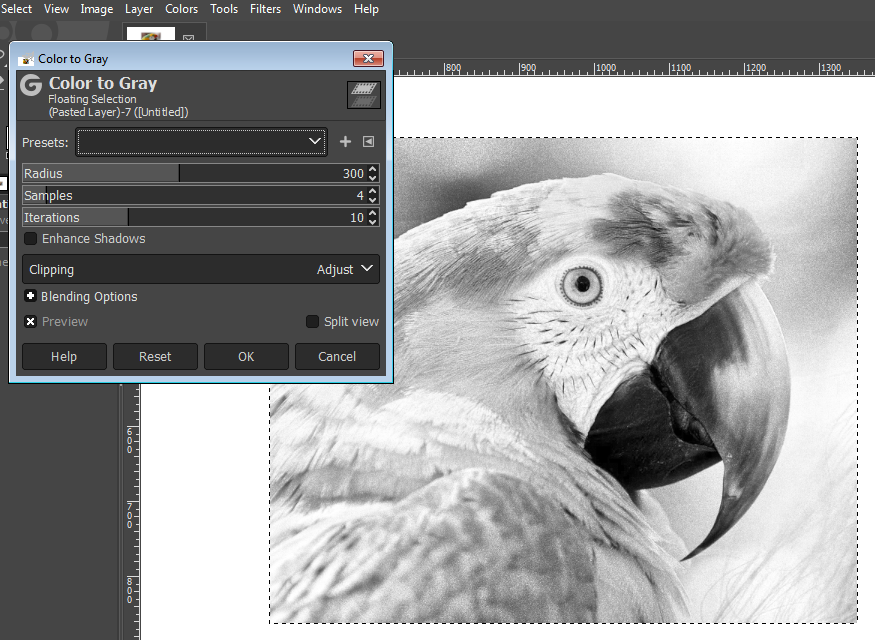Image resolution: width=875 pixels, height=640 pixels.
Task: Save current settings as named preset plus icon
Action: 346,142
